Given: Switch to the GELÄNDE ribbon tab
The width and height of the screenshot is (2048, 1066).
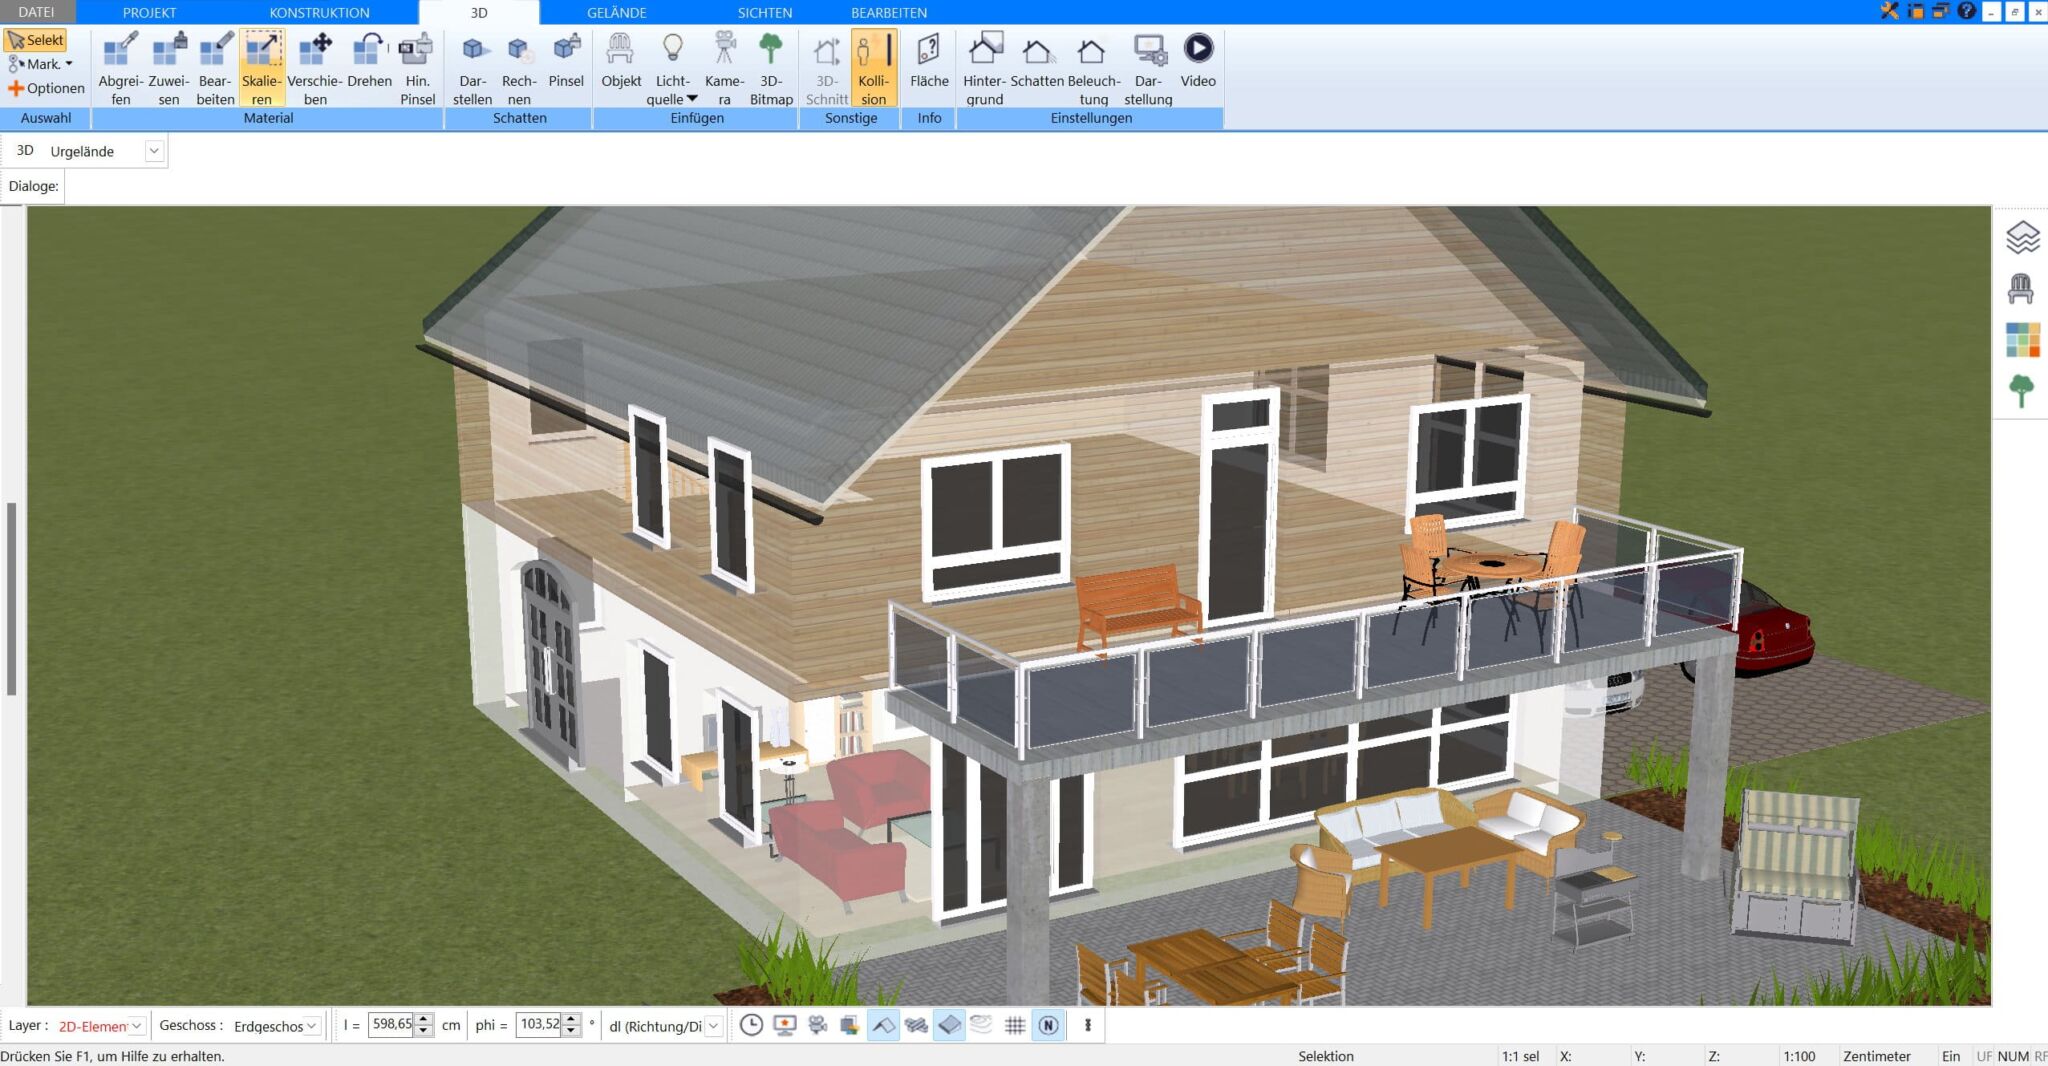Looking at the screenshot, I should pyautogui.click(x=617, y=12).
